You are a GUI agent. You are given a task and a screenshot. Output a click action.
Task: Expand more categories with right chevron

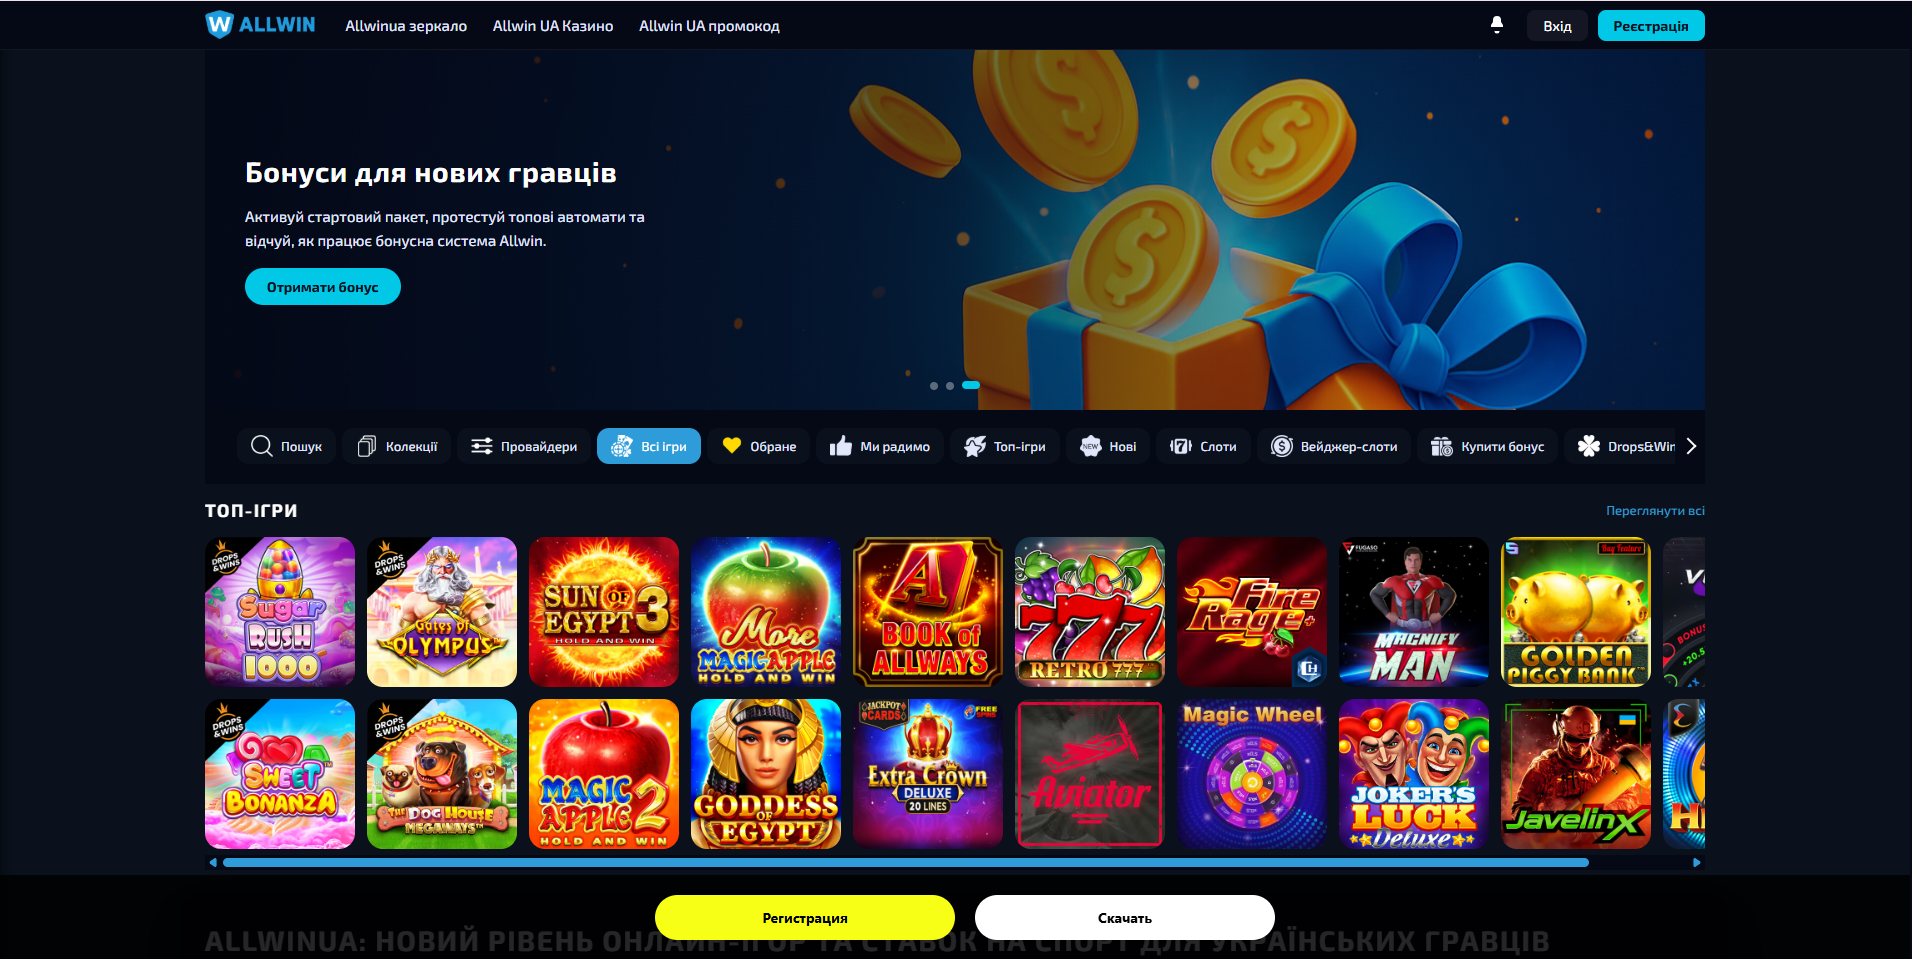point(1691,446)
